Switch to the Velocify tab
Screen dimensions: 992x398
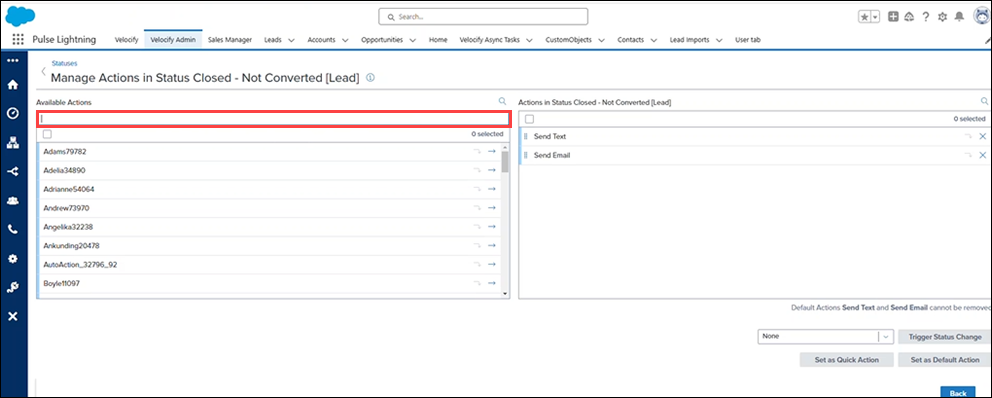click(x=127, y=40)
